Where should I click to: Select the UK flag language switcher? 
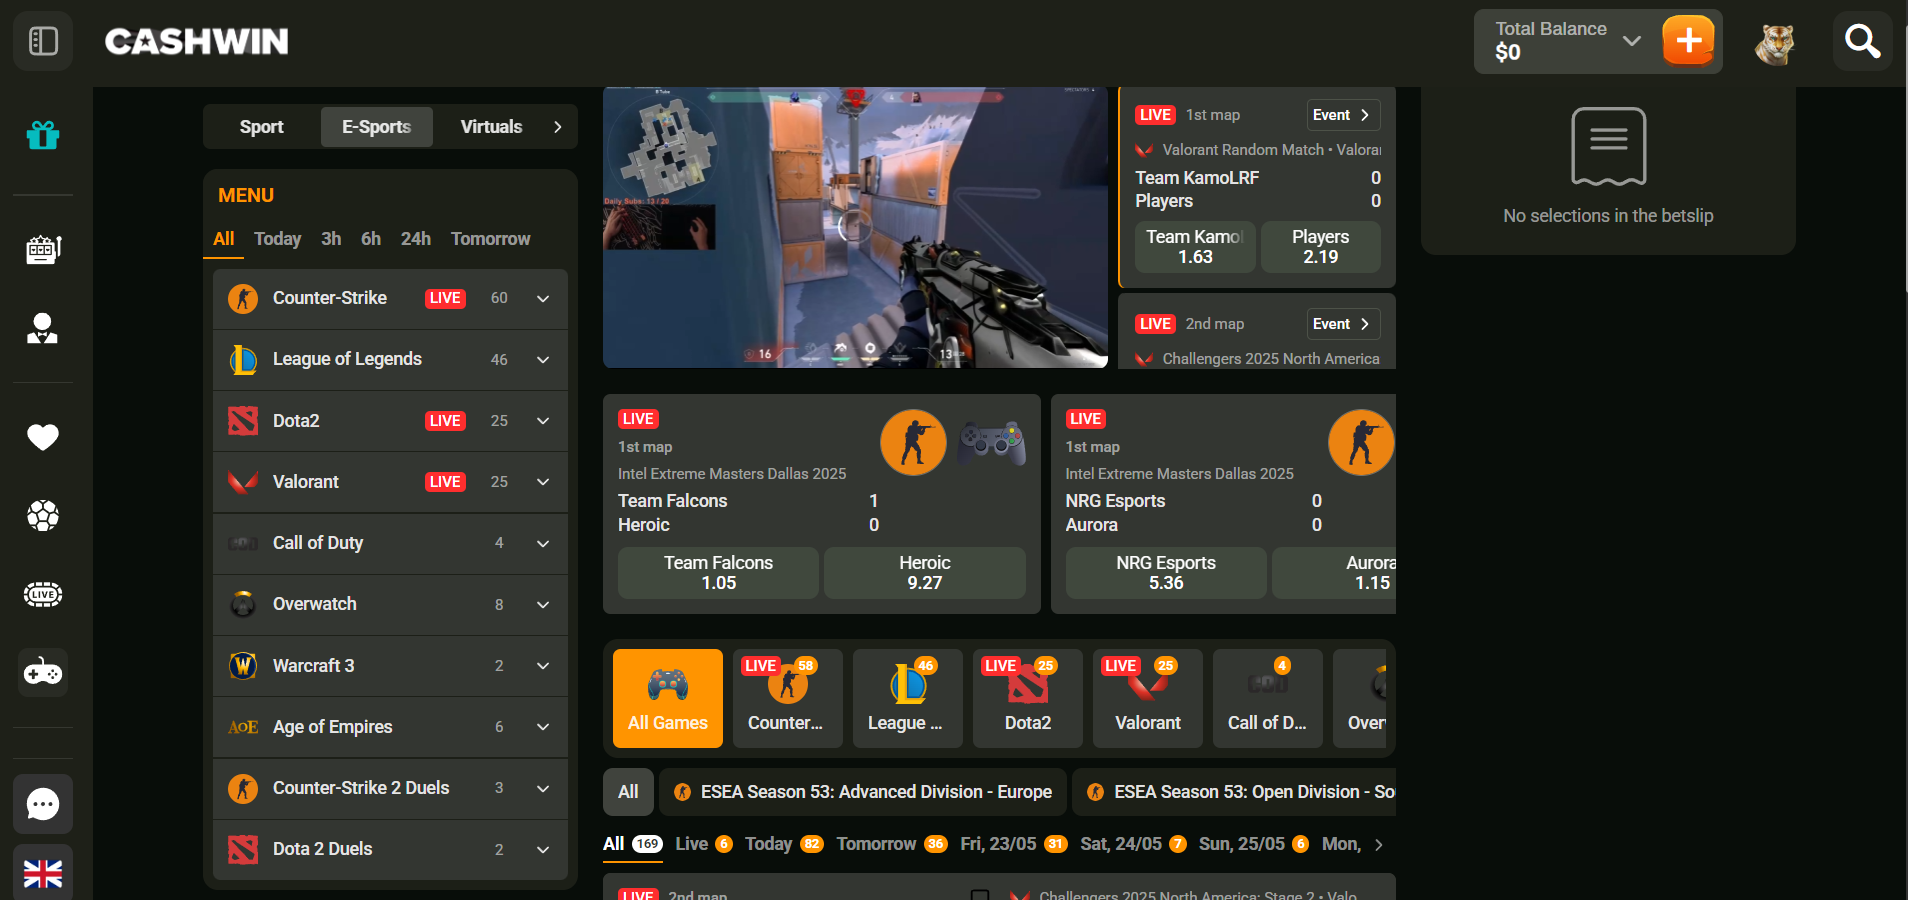42,873
